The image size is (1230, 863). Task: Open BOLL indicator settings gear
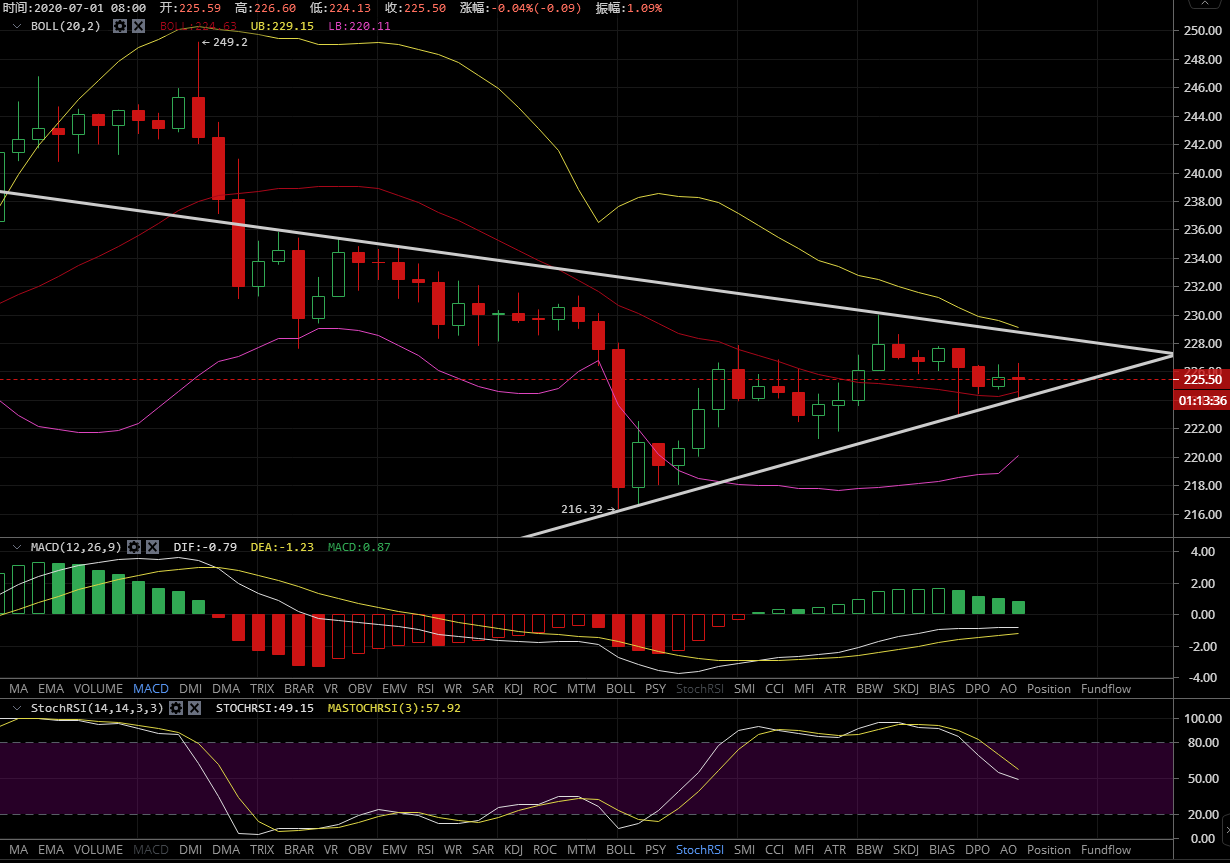click(120, 26)
